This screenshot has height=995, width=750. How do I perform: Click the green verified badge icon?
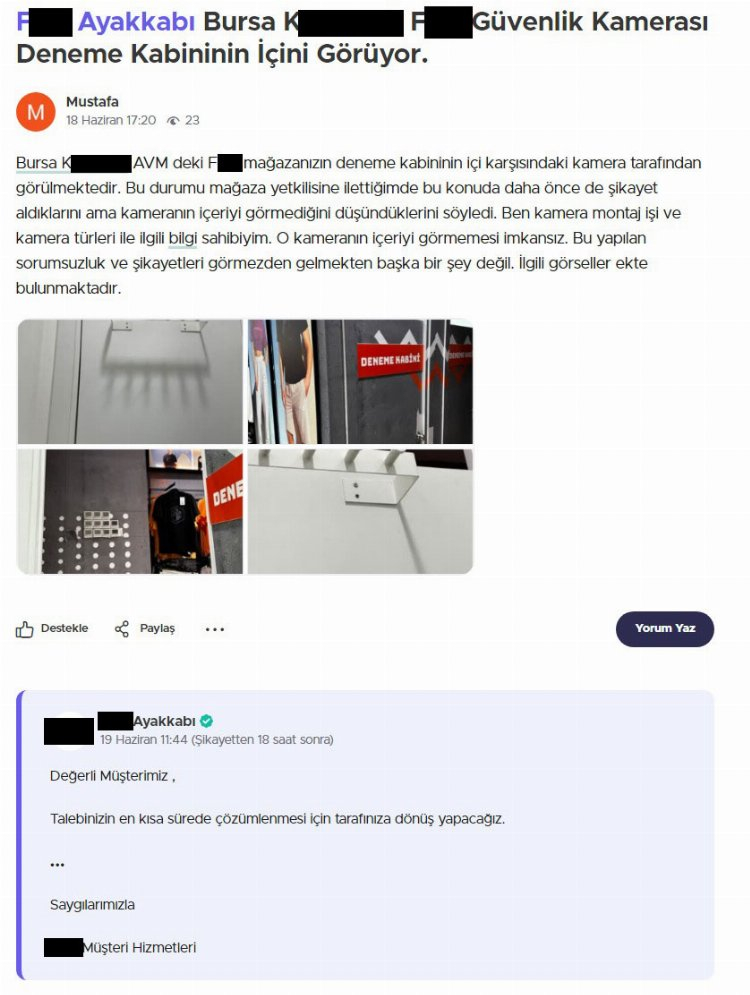[206, 721]
